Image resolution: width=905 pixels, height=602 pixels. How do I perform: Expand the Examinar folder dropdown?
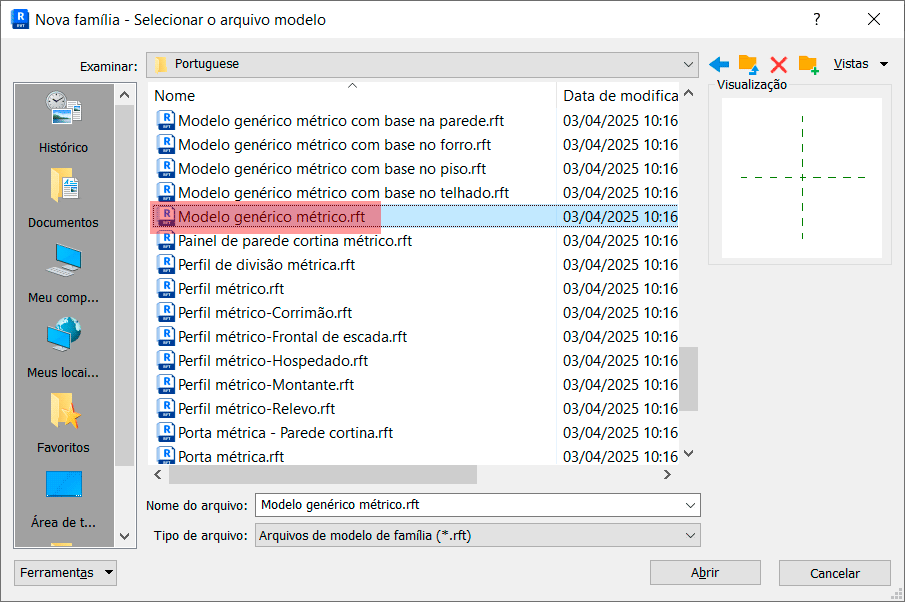[688, 64]
